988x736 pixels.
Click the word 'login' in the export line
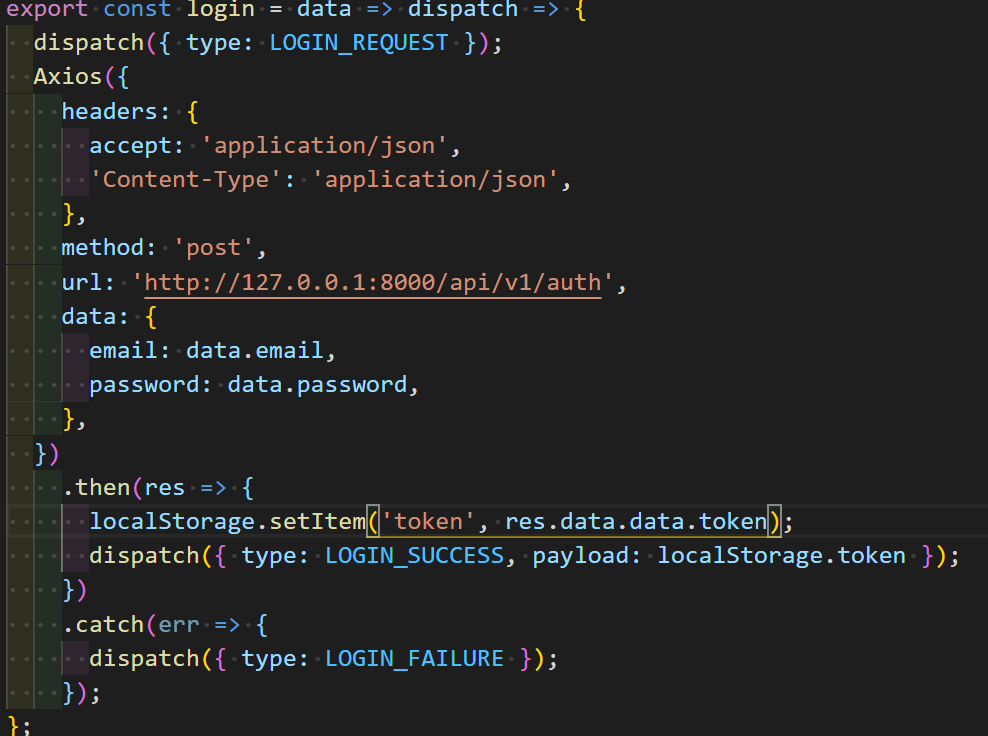pos(221,9)
